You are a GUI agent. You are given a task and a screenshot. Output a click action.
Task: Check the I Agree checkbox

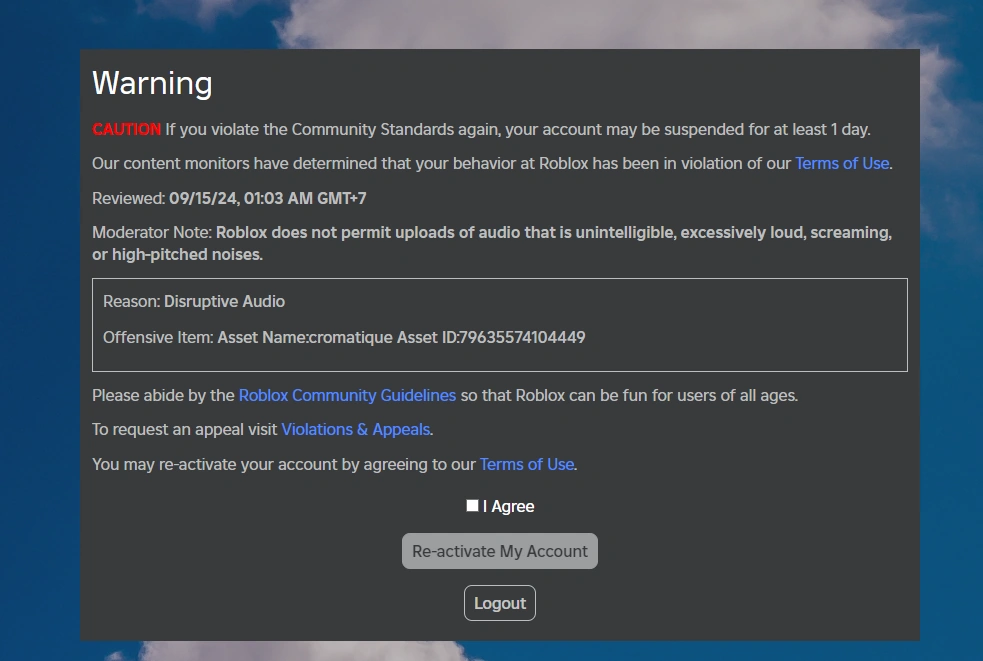[x=472, y=506]
